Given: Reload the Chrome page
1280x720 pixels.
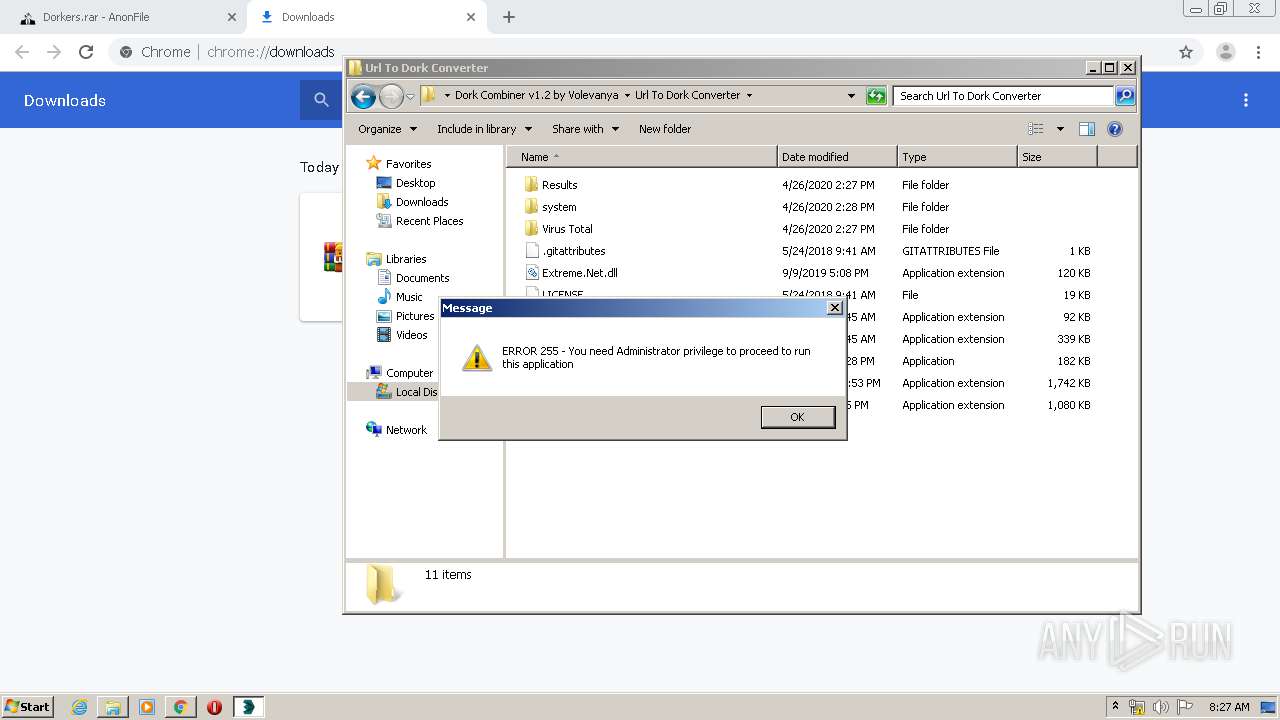Looking at the screenshot, I should point(86,52).
